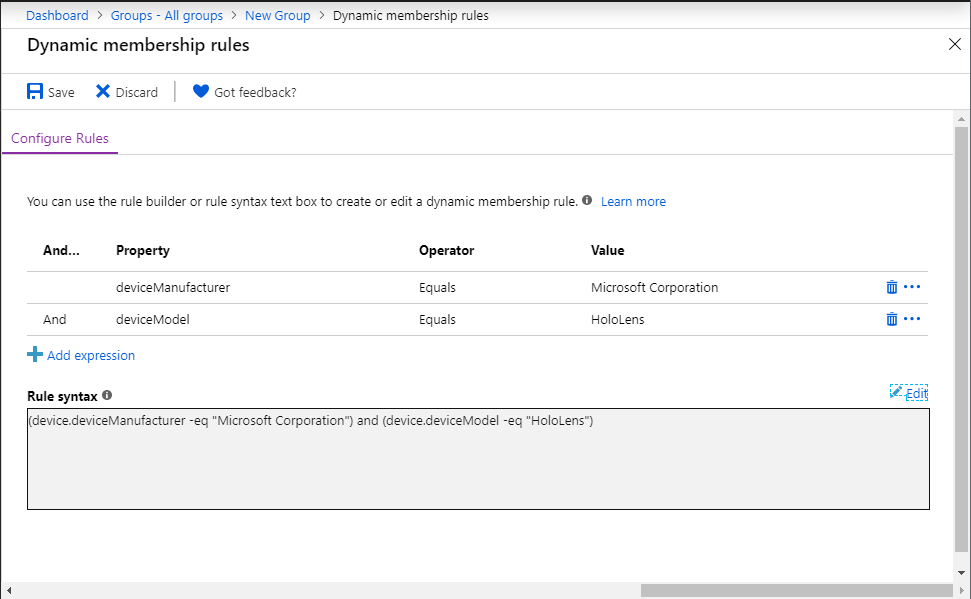Click info icon beside dynamic membership rule text
This screenshot has width=971, height=599.
[x=587, y=200]
